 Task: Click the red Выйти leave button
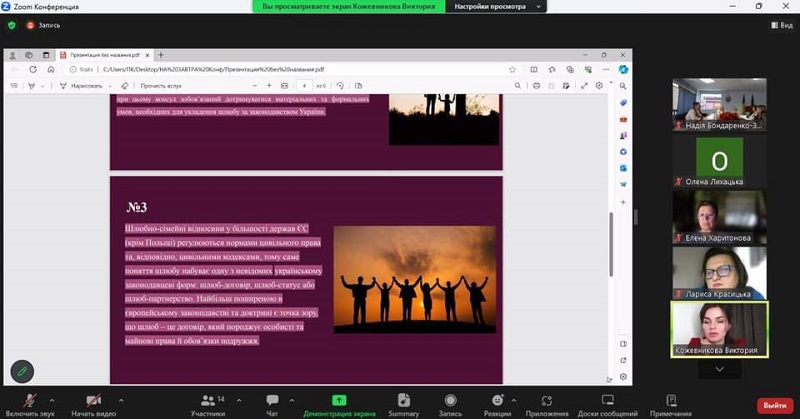pos(774,404)
